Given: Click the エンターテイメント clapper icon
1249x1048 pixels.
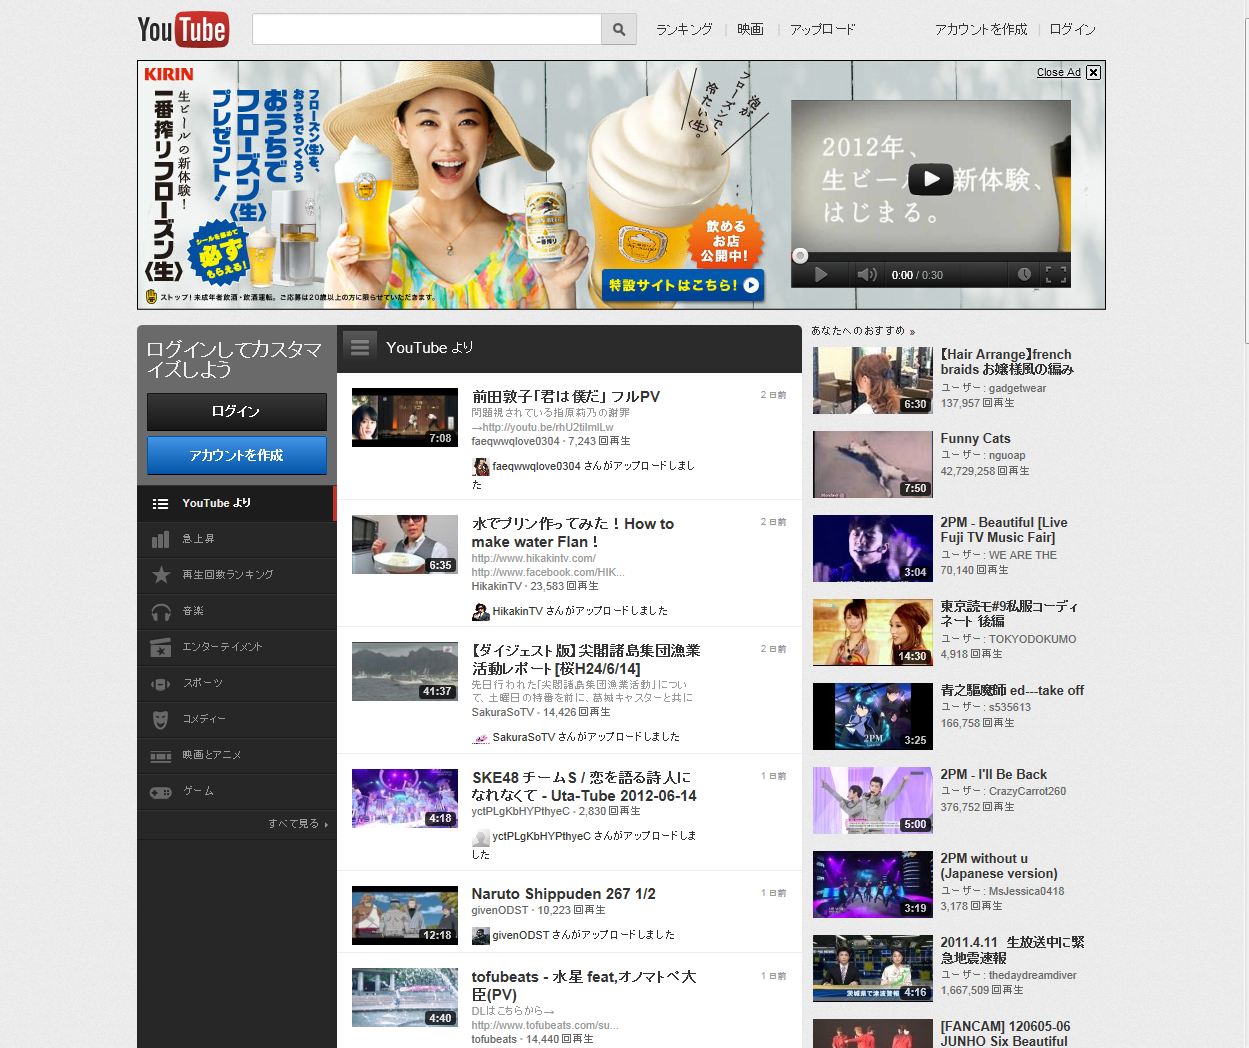Looking at the screenshot, I should pyautogui.click(x=160, y=647).
